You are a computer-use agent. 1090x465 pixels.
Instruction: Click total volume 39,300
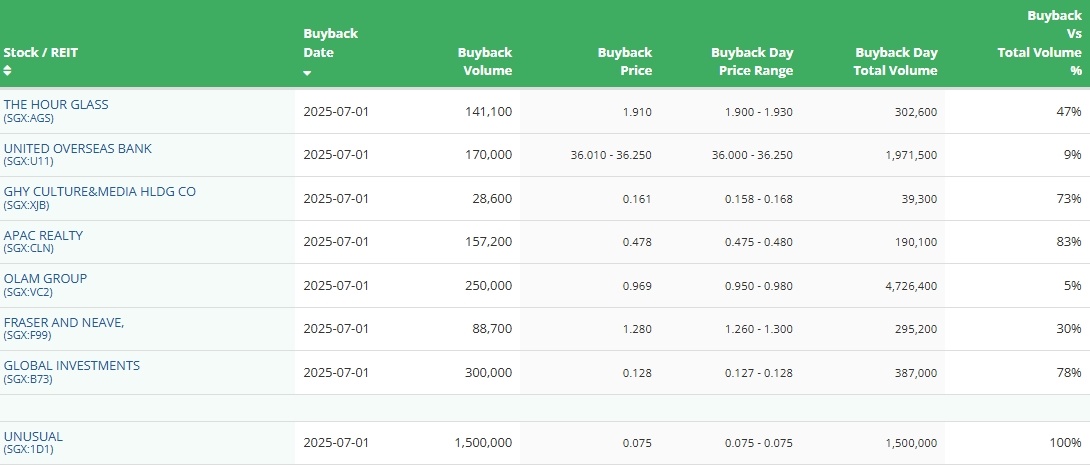(x=920, y=199)
